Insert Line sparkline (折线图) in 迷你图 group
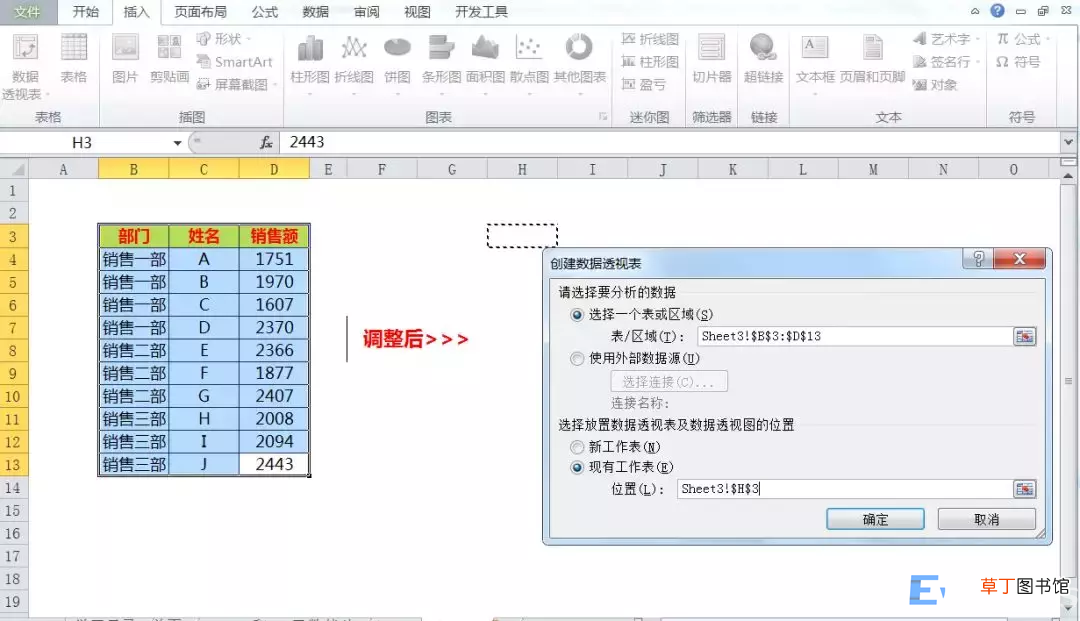1080x621 pixels. pyautogui.click(x=650, y=39)
